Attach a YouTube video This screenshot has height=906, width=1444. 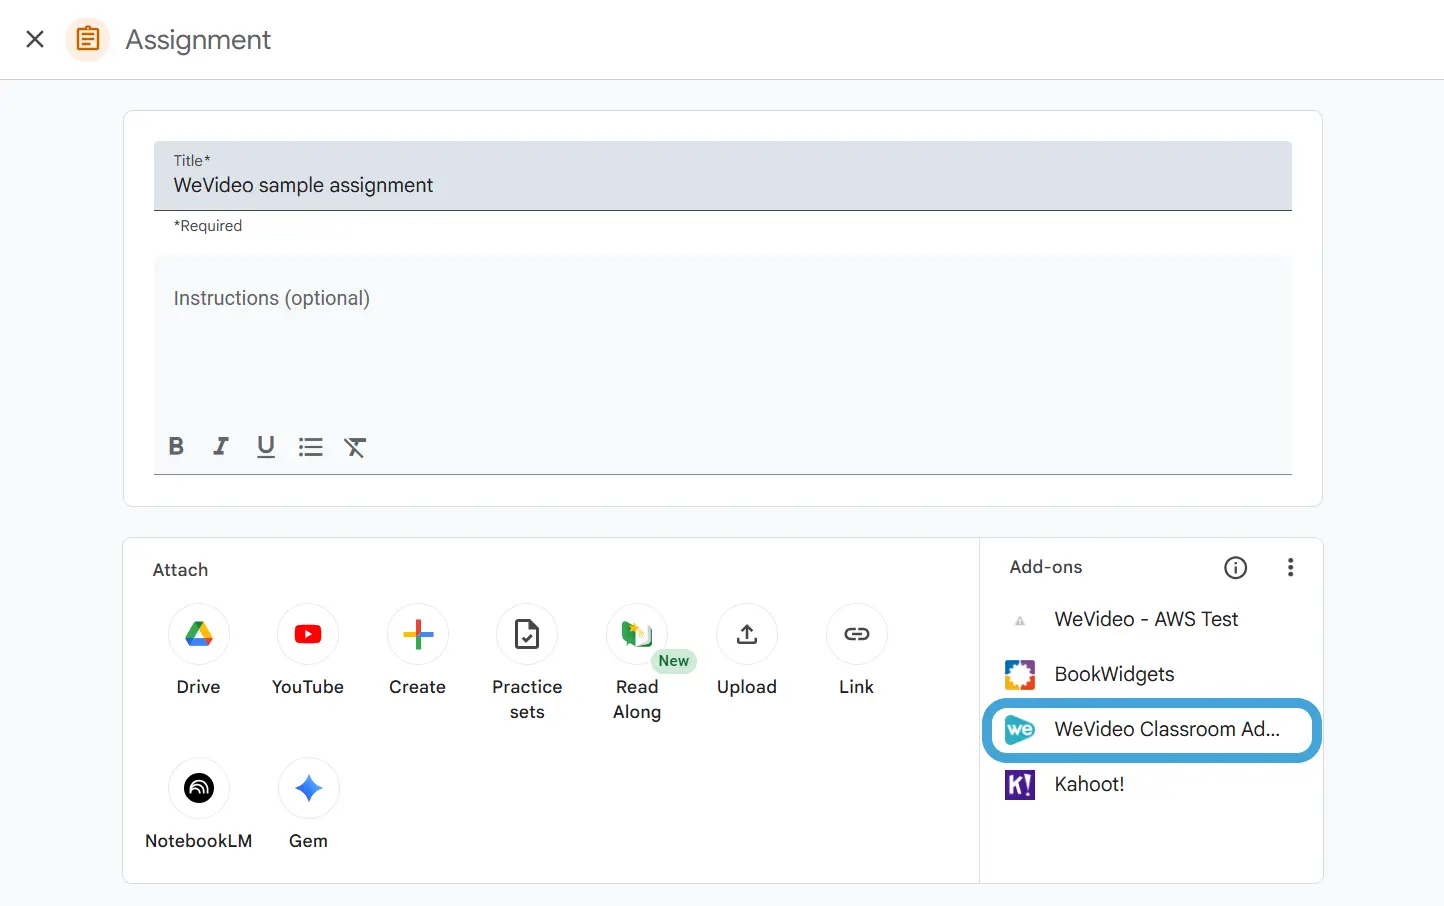pyautogui.click(x=308, y=634)
